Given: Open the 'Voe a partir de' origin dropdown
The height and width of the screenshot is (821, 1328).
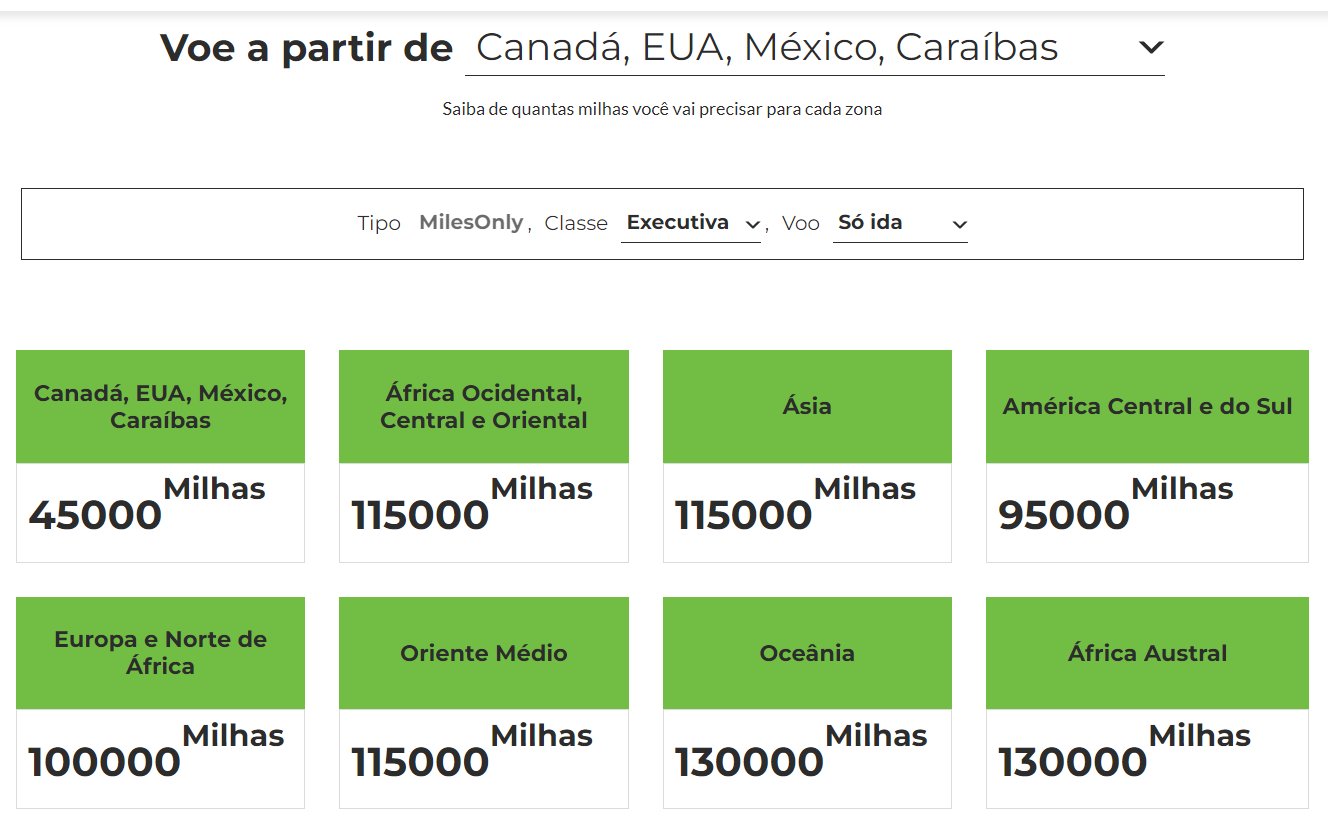Looking at the screenshot, I should coord(814,48).
